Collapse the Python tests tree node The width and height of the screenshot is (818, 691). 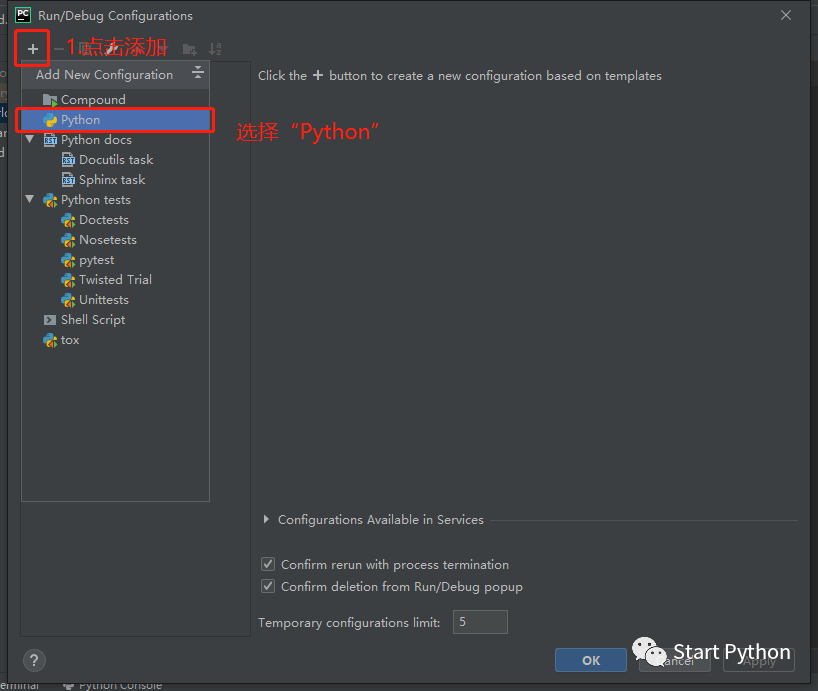click(x=30, y=199)
